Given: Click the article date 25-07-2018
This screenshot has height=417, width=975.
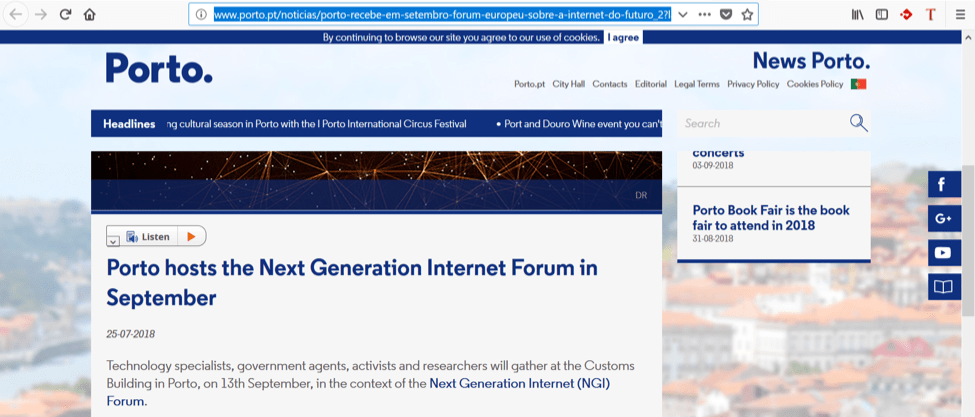Looking at the screenshot, I should pyautogui.click(x=131, y=334).
